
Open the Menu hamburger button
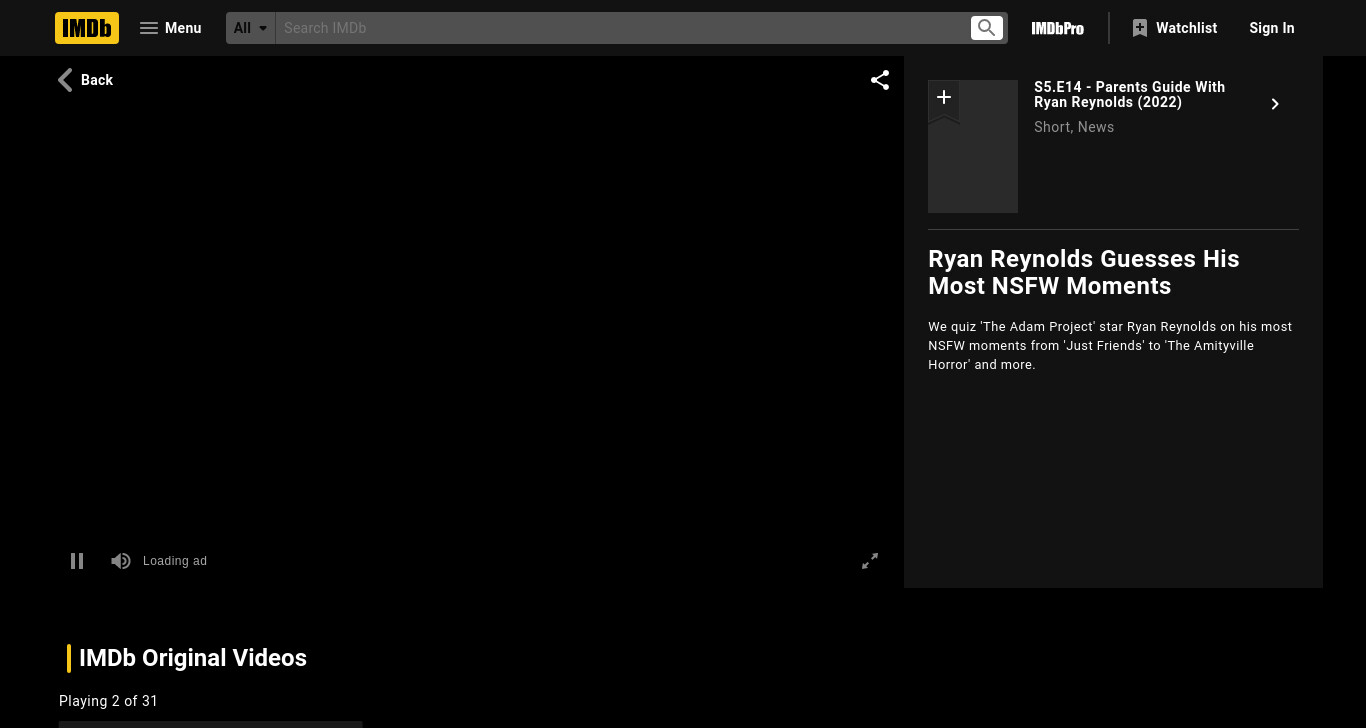(170, 28)
